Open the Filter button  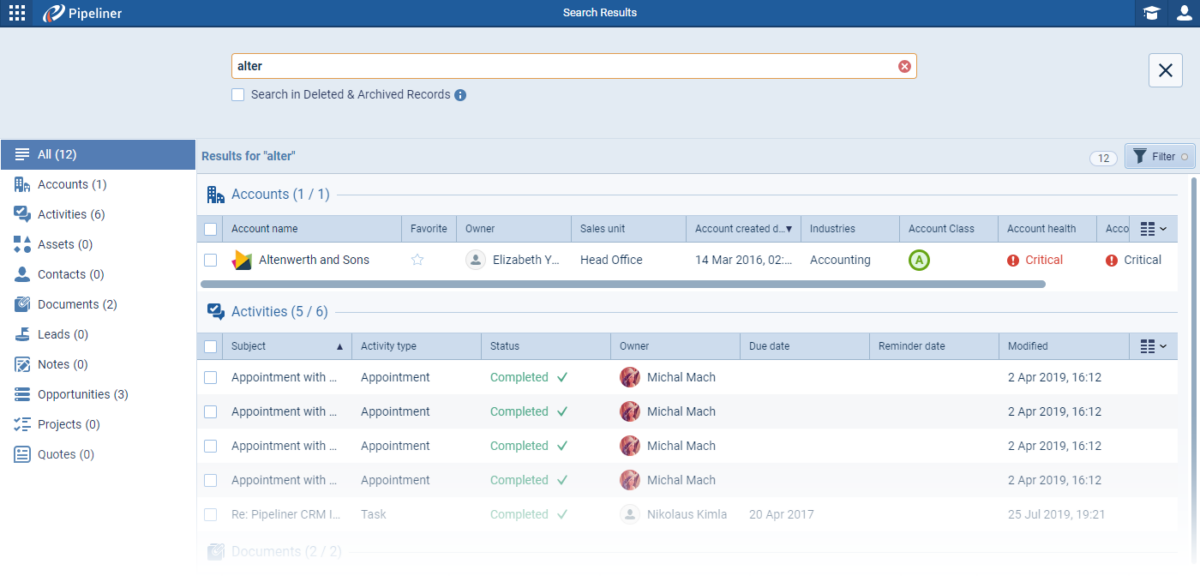[x=1160, y=157]
